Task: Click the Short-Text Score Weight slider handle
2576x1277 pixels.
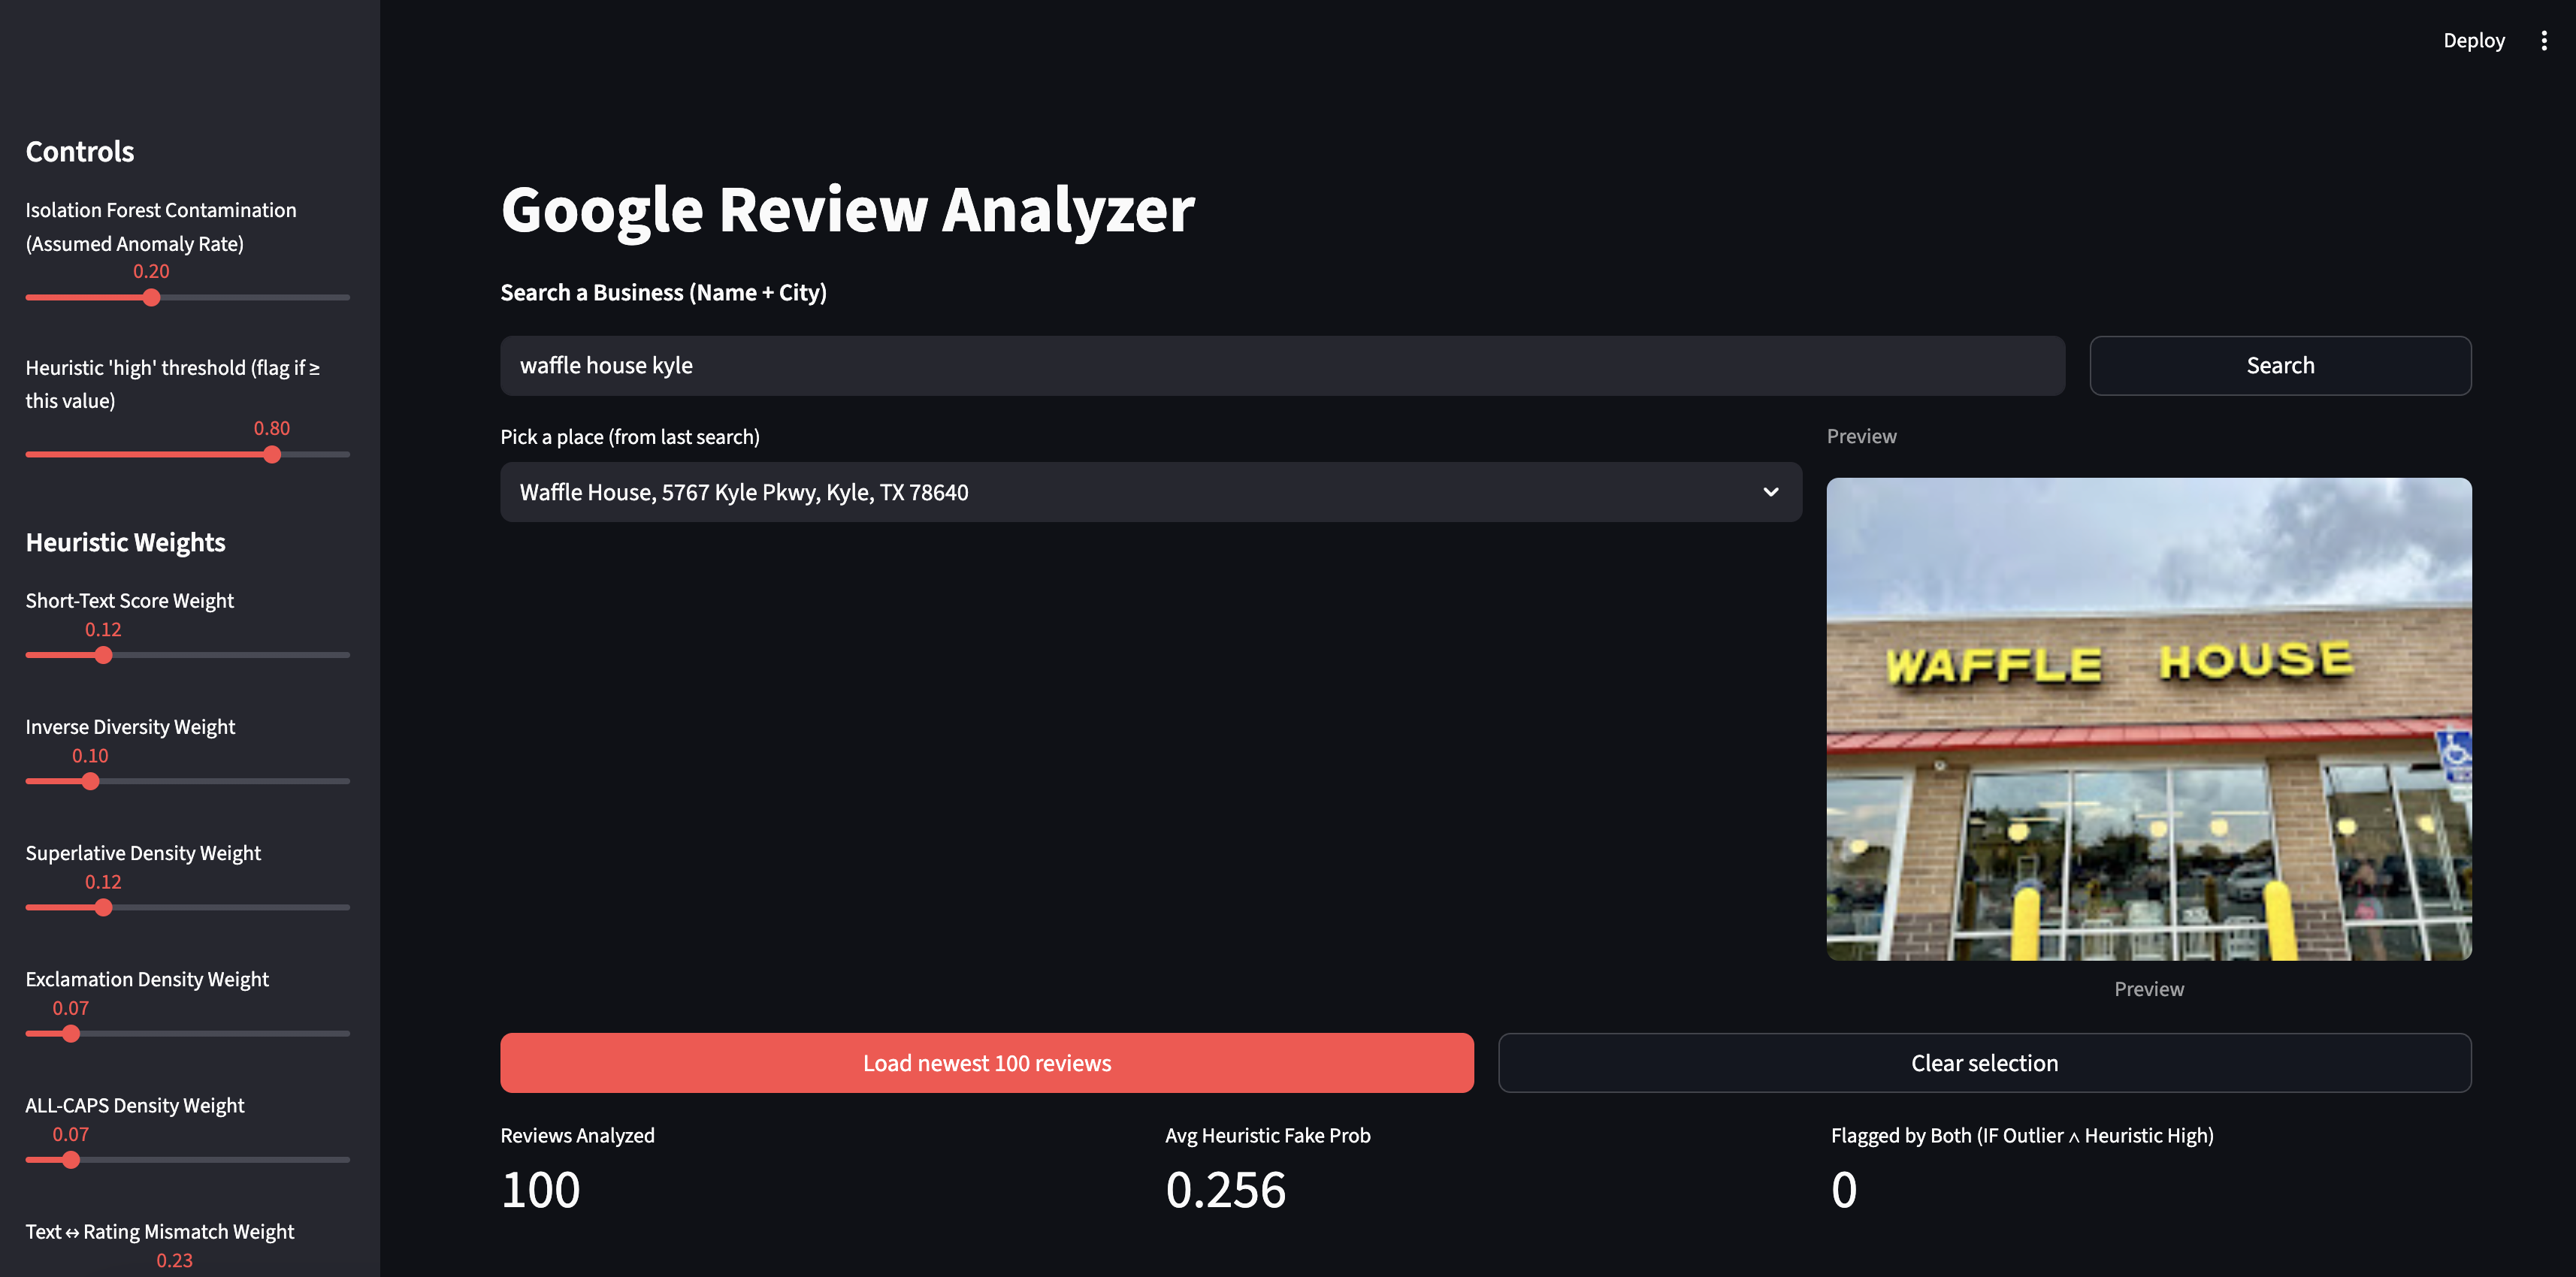Action: click(103, 656)
